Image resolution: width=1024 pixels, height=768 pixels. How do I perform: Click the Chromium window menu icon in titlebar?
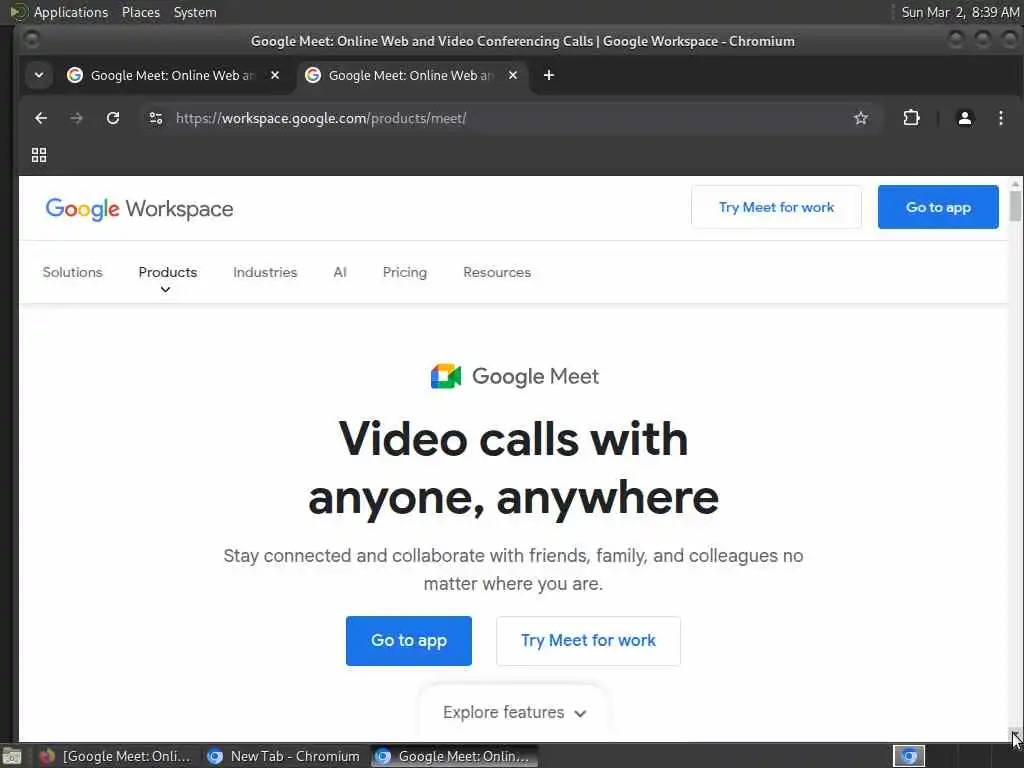click(x=31, y=40)
